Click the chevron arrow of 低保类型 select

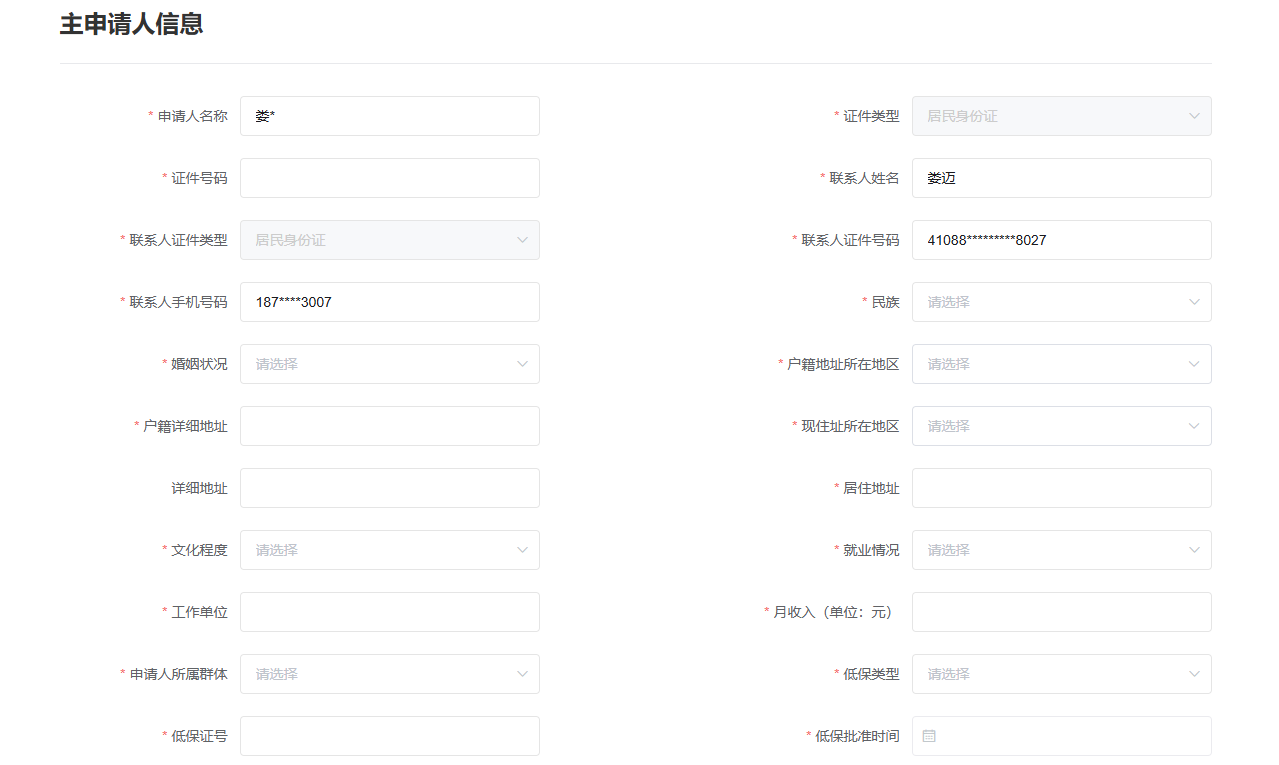pos(1194,674)
